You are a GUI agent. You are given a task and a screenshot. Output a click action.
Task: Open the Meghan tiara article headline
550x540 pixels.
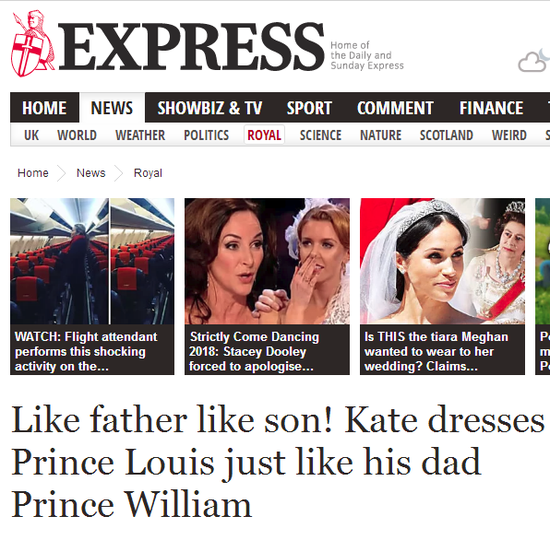point(436,351)
